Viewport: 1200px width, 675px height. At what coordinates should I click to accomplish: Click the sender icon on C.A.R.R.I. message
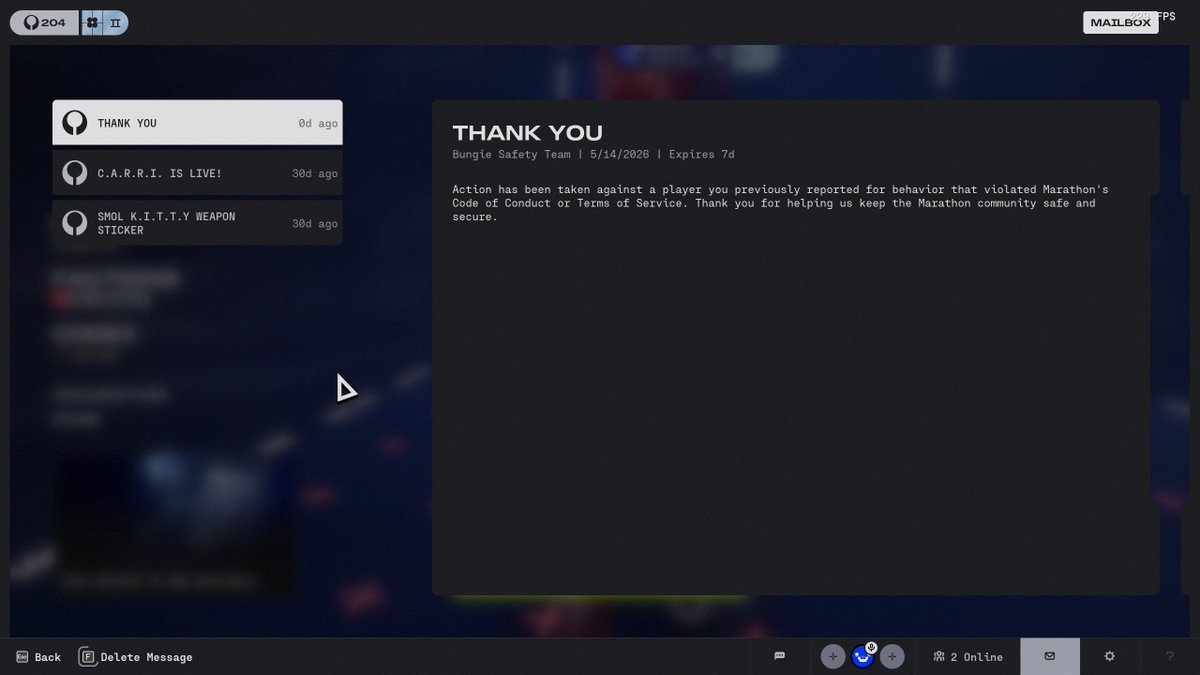(x=74, y=173)
